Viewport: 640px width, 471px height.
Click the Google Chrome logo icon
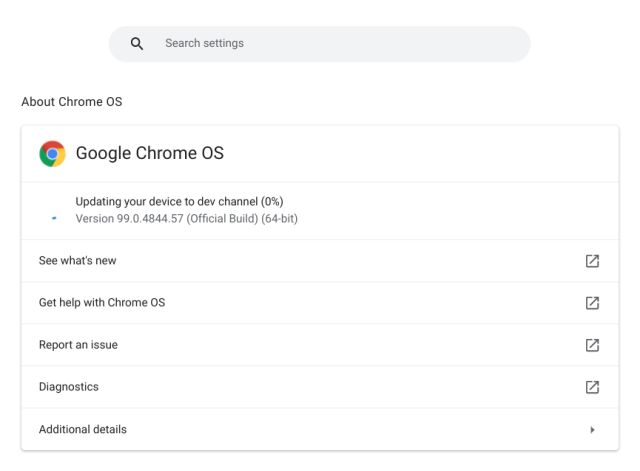click(x=52, y=153)
